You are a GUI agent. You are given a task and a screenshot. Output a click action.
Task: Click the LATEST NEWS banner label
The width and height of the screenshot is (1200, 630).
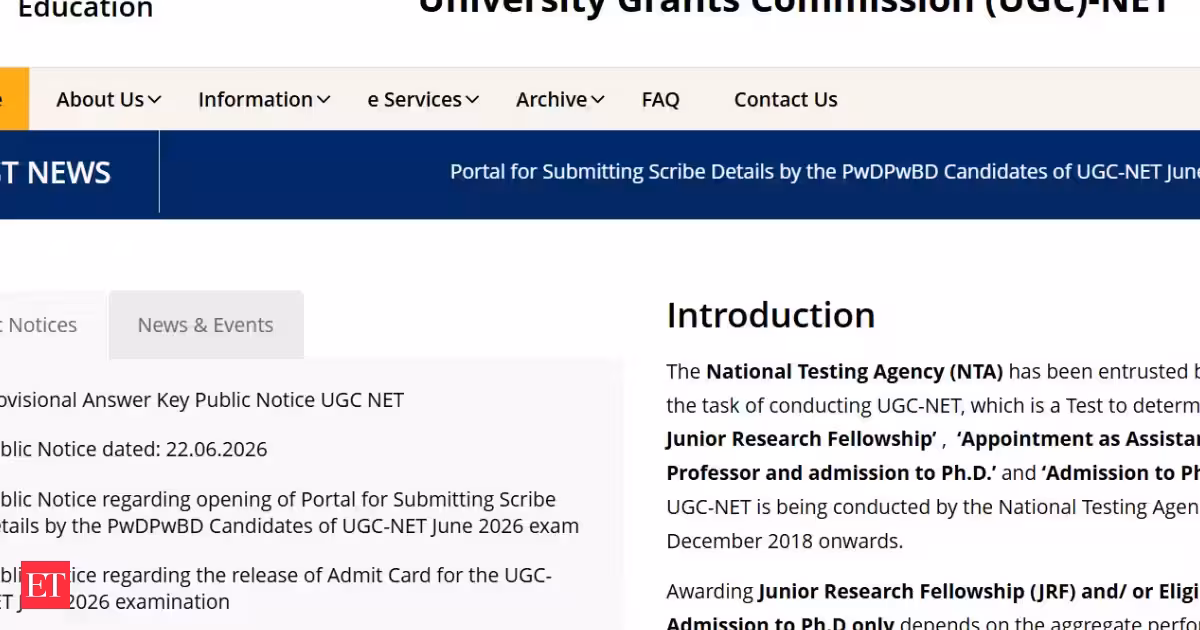click(55, 173)
